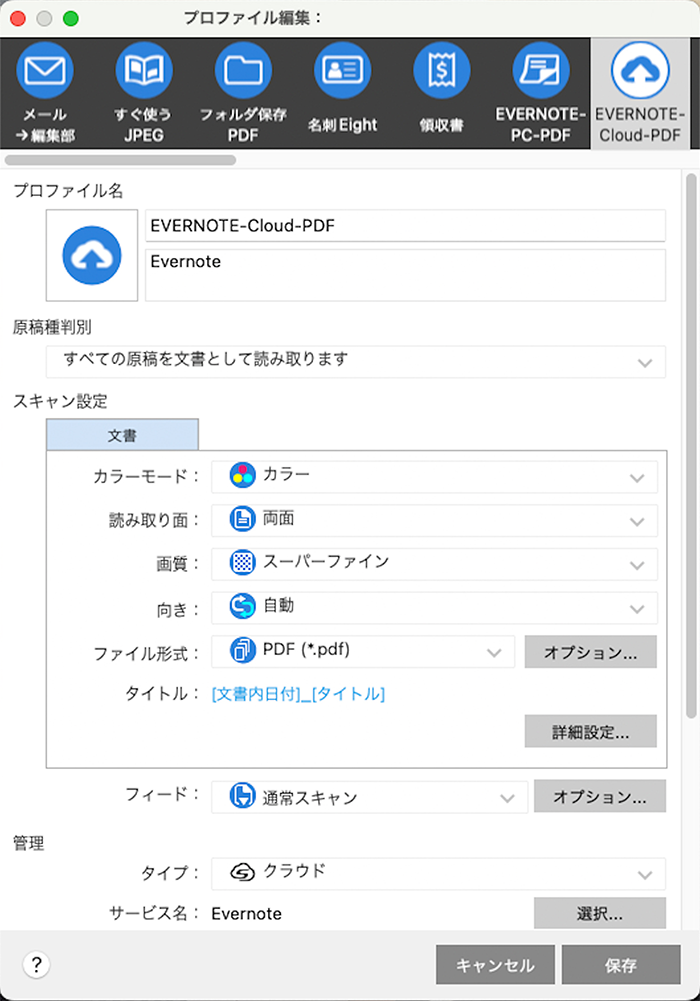Image resolution: width=700 pixels, height=1001 pixels.
Task: Open feed オプション settings
Action: (600, 796)
